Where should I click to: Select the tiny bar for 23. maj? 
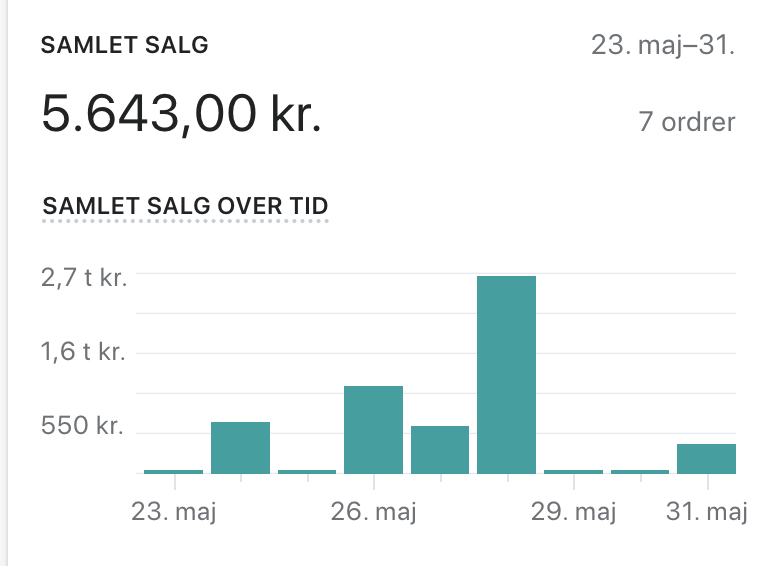pyautogui.click(x=173, y=471)
